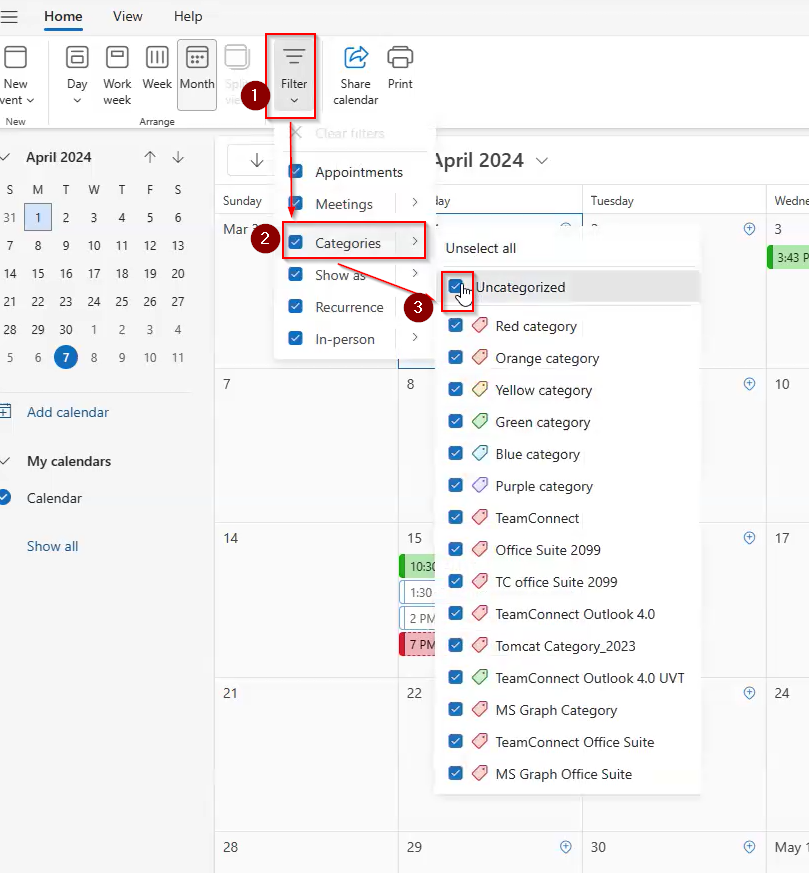This screenshot has width=809, height=873.
Task: Open the green 3:43 PM event
Action: click(x=788, y=257)
